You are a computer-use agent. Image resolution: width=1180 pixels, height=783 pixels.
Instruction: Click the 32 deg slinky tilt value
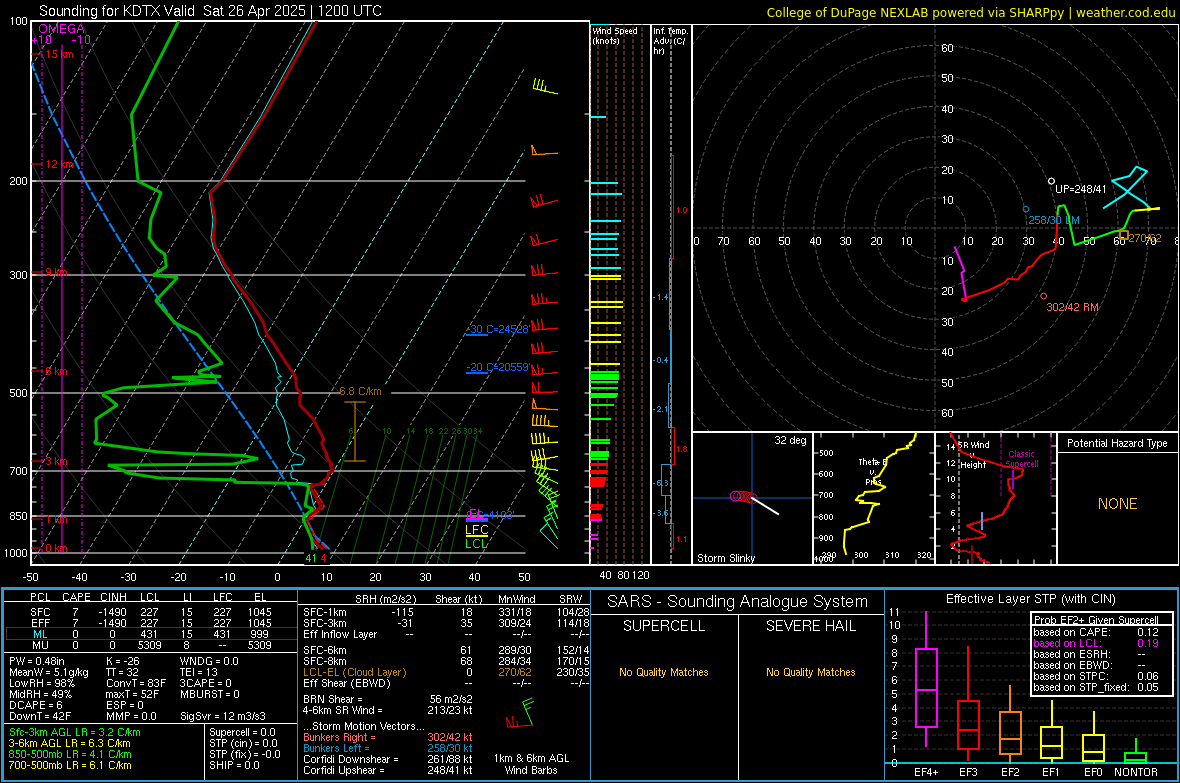click(790, 440)
